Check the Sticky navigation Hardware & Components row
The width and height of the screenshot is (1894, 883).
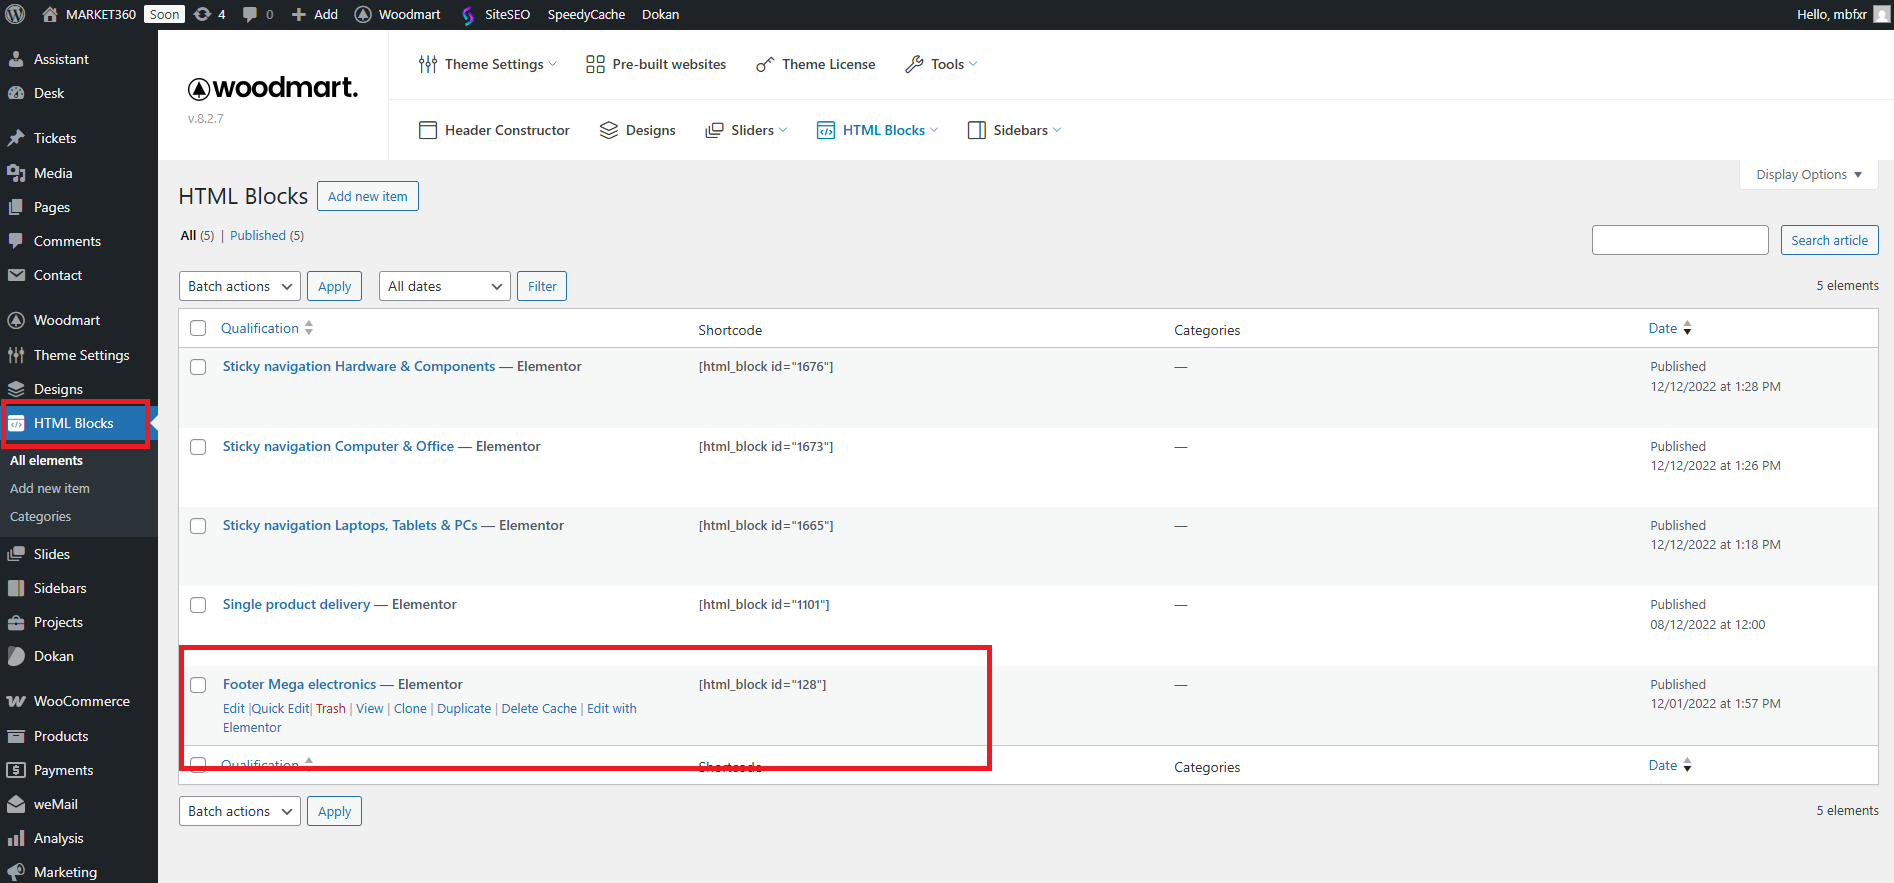(x=198, y=367)
